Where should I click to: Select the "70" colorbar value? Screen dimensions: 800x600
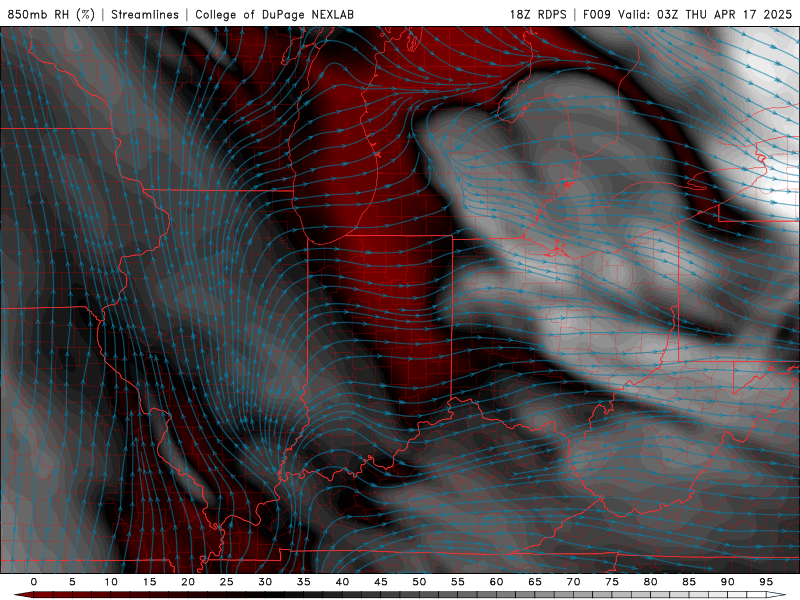[573, 582]
